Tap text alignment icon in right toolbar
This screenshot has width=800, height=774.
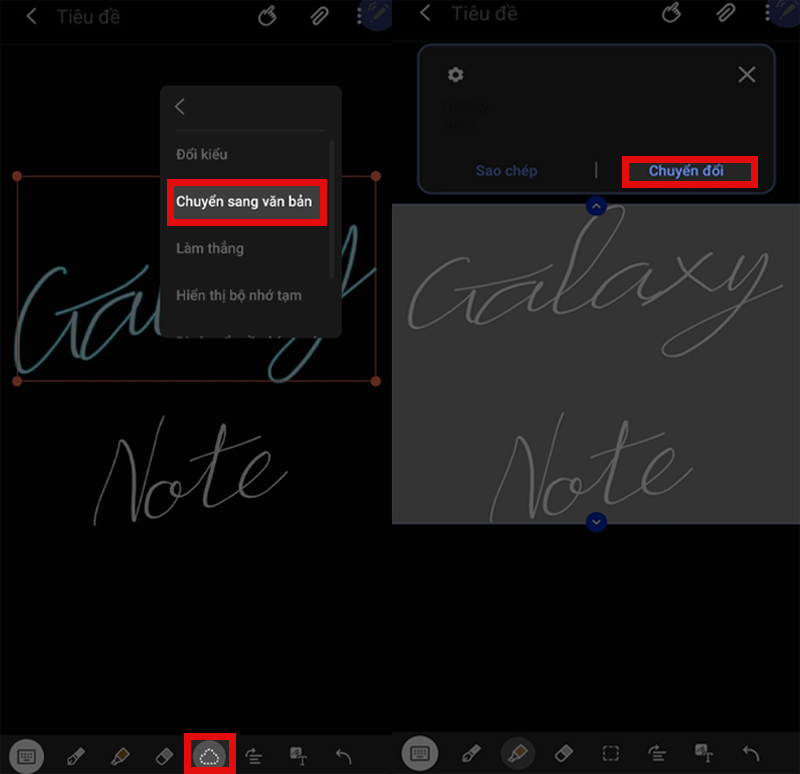pyautogui.click(x=658, y=753)
